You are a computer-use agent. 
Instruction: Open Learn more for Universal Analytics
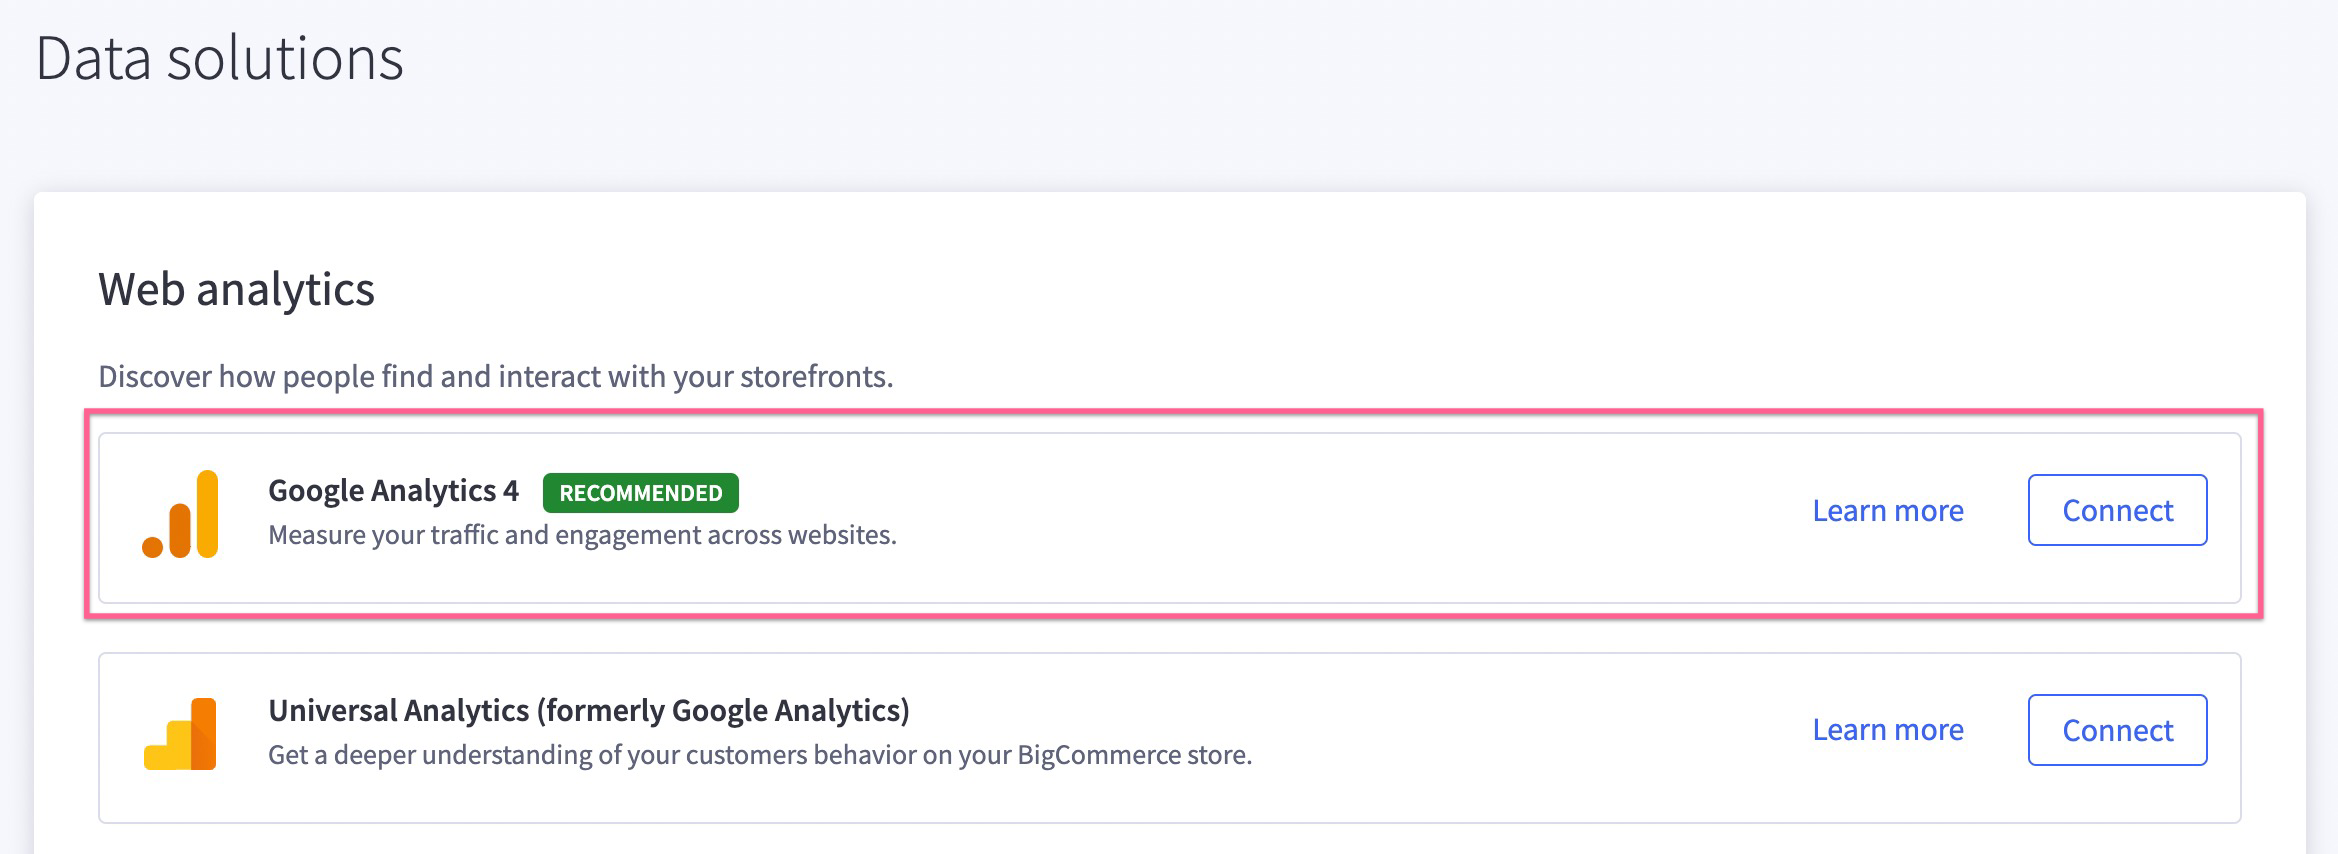click(1888, 730)
